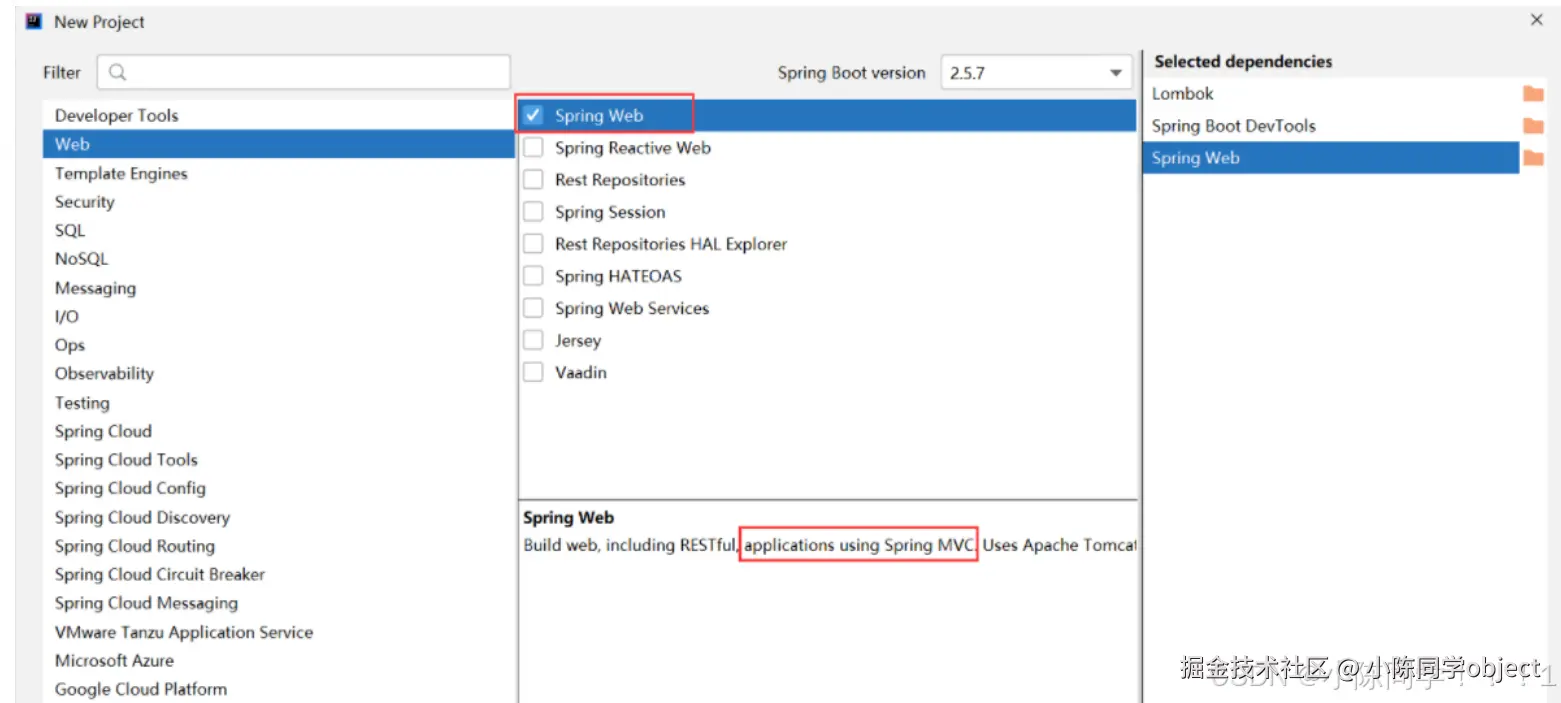The width and height of the screenshot is (1561, 703).
Task: Choose VMware Tanzu Application Service category
Action: (x=278, y=632)
